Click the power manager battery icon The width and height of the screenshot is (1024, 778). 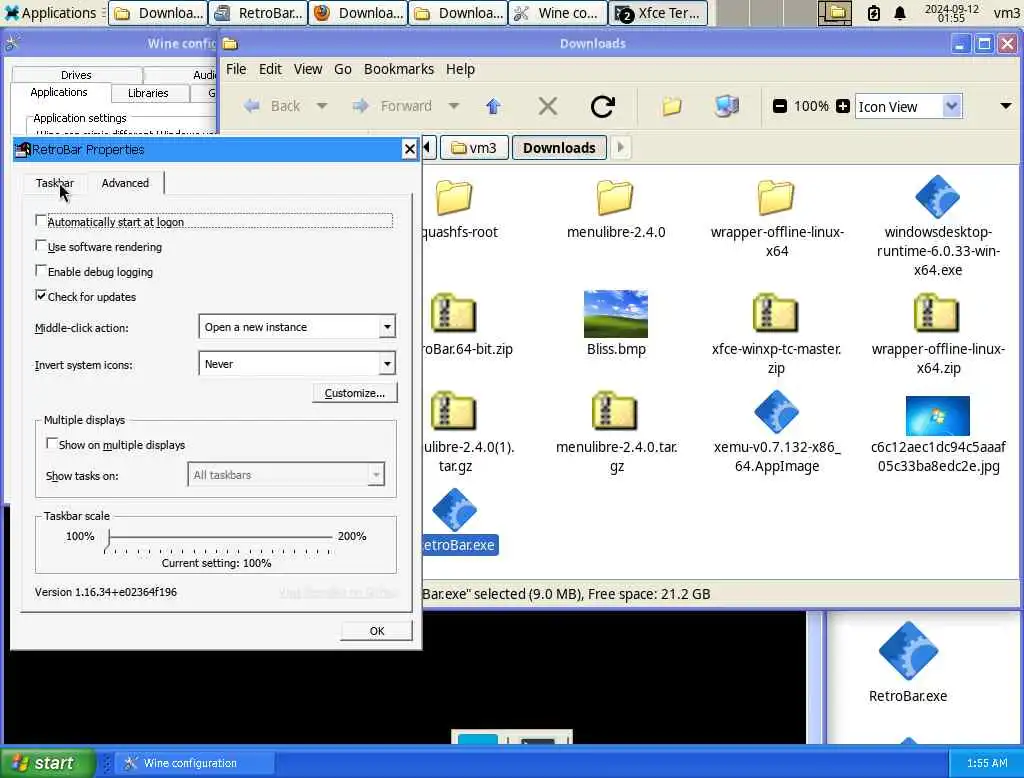pyautogui.click(x=873, y=13)
